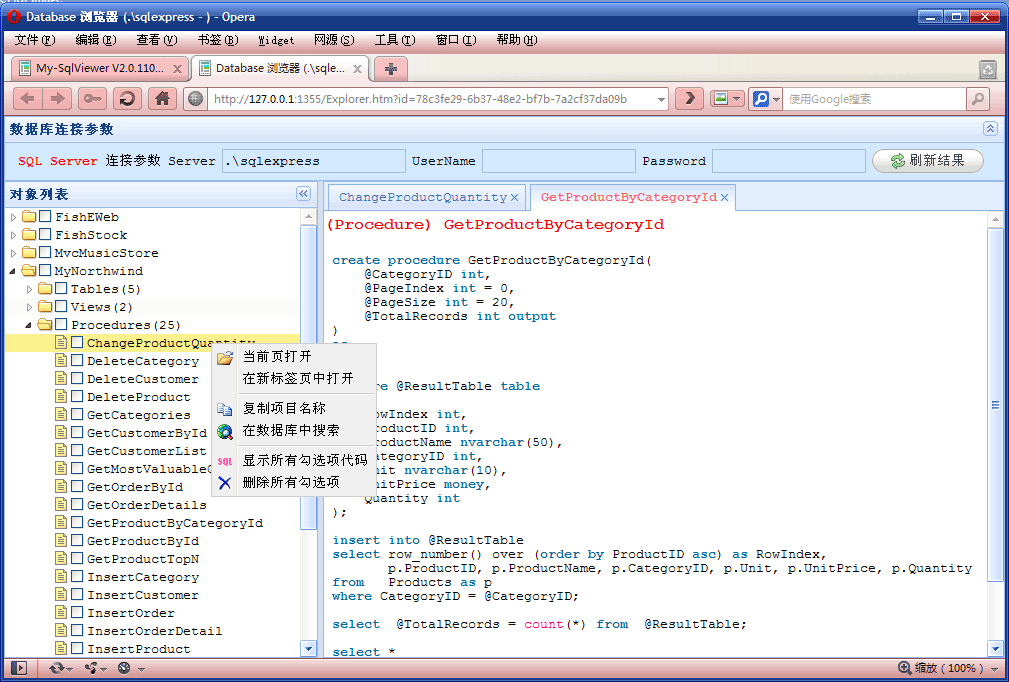Viewport: 1009px width, 682px height.
Task: Open a new tab with the plus button
Action: click(391, 68)
